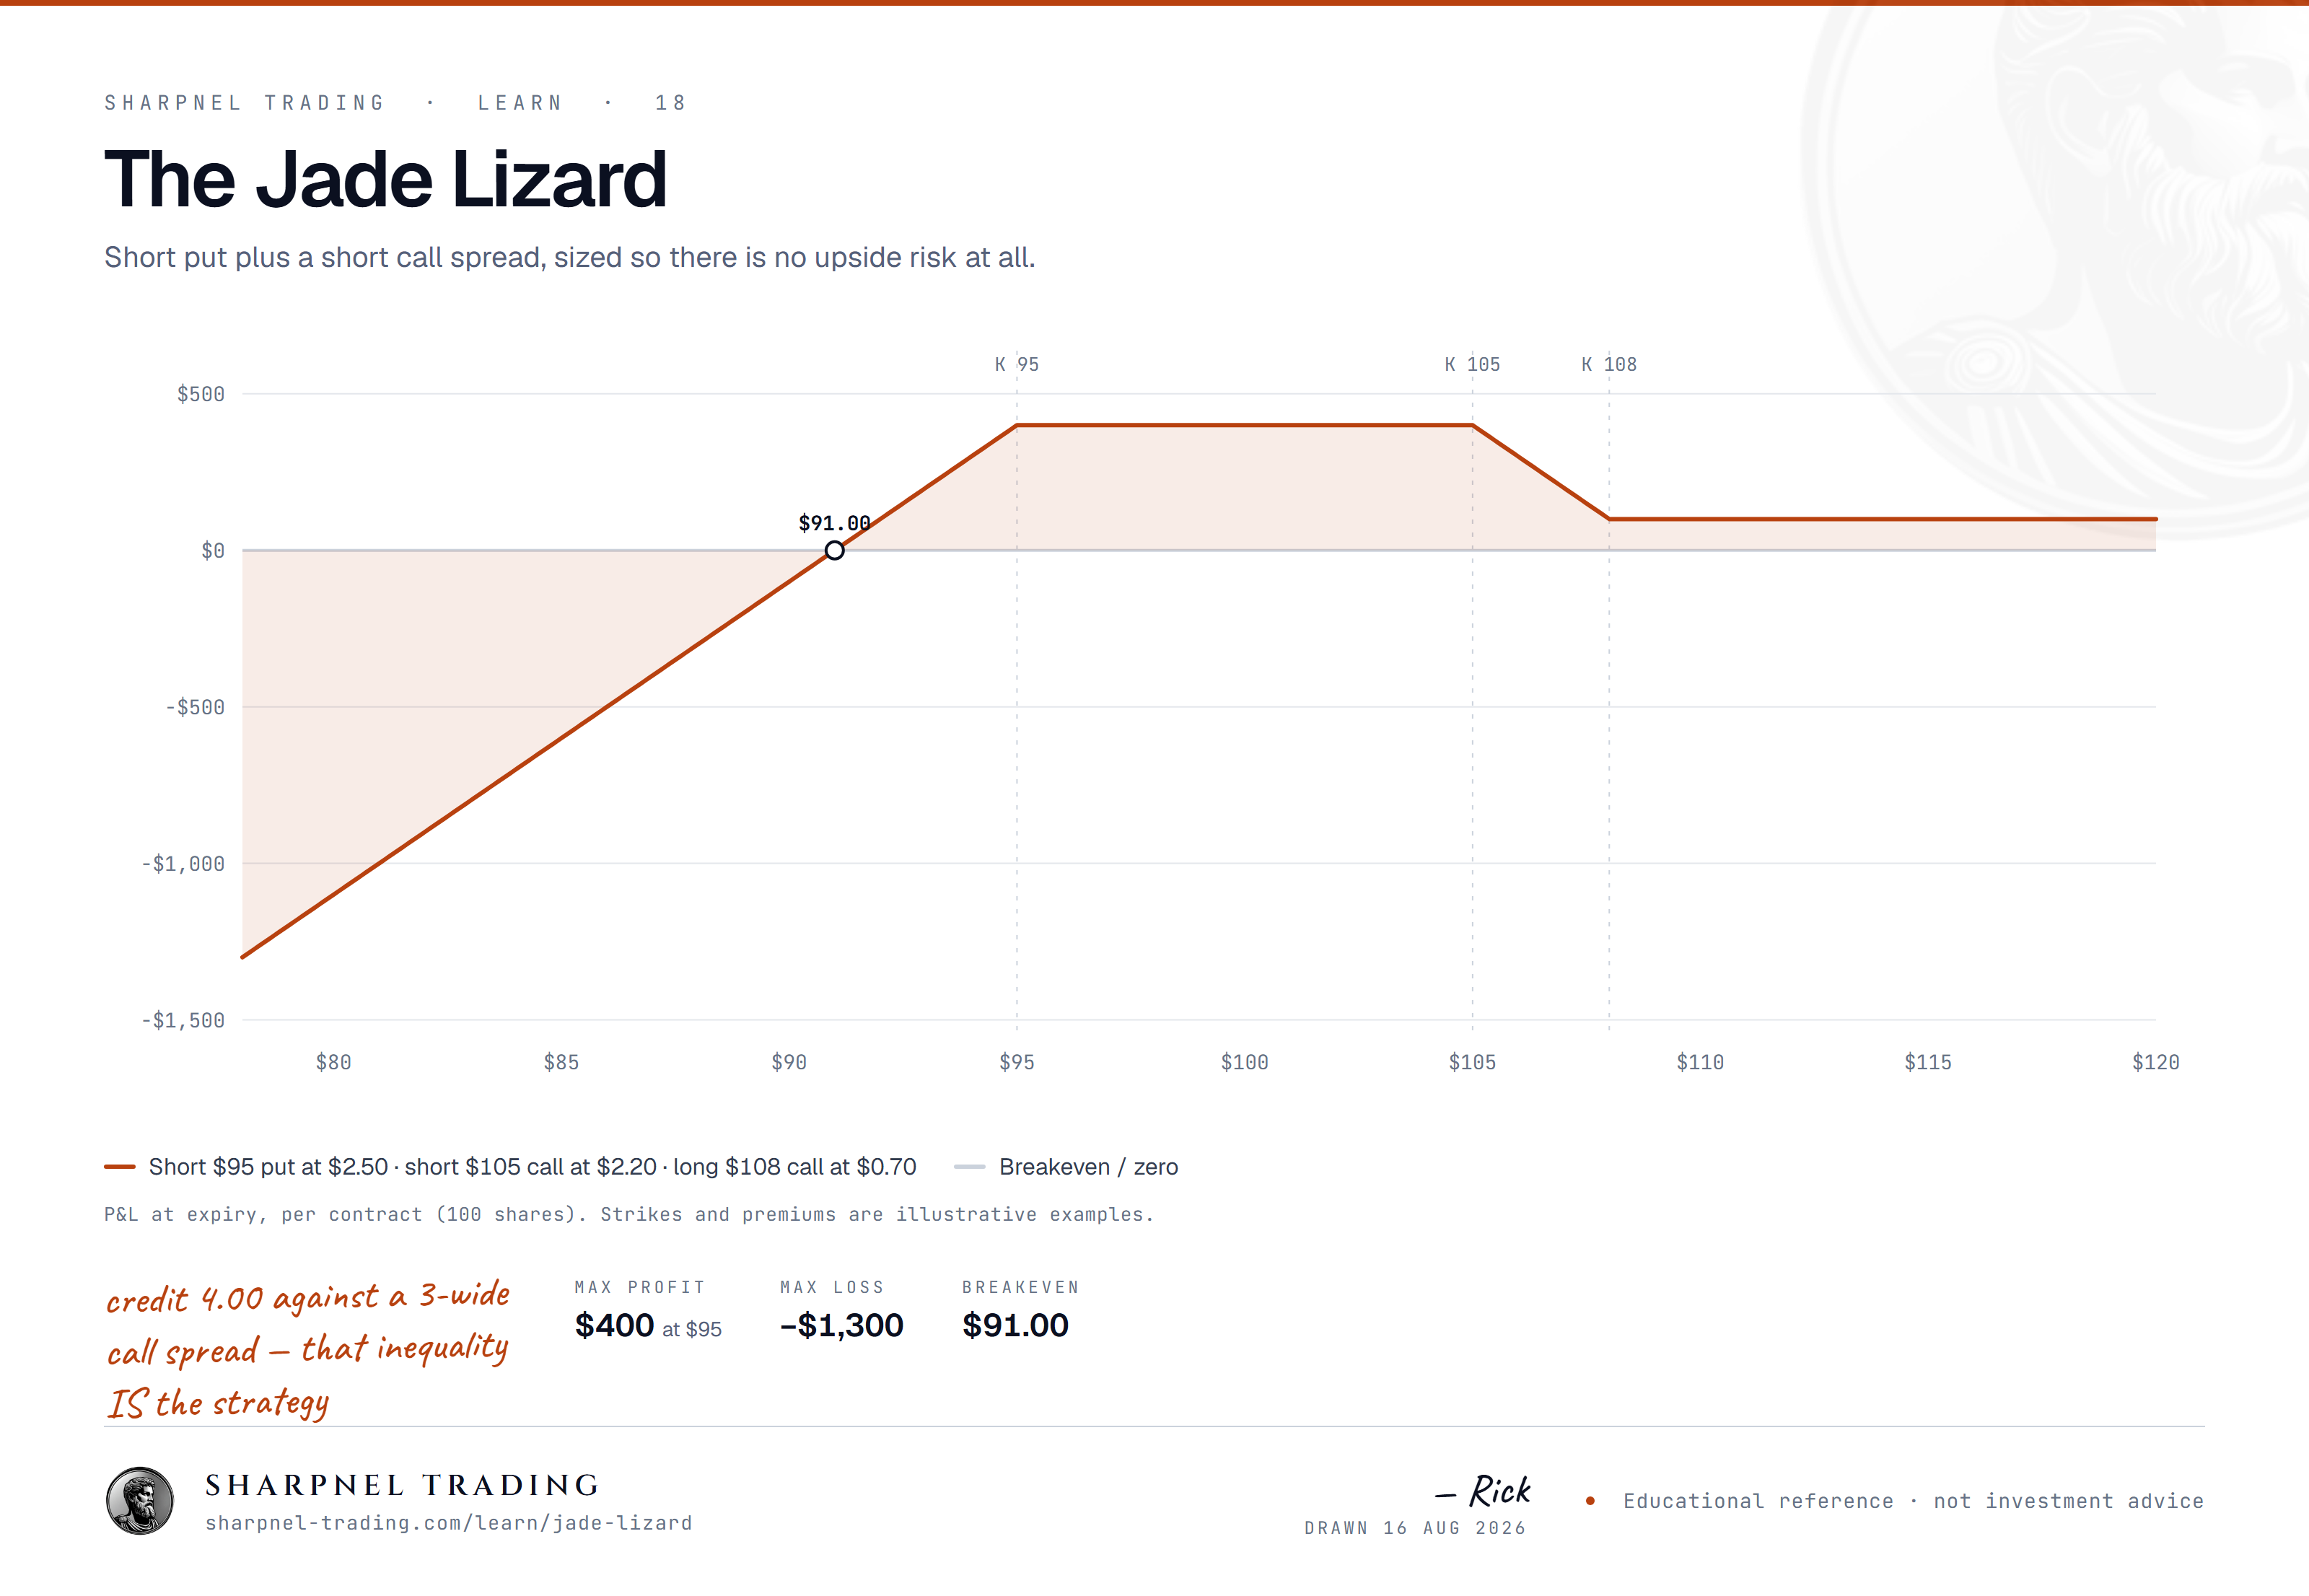Click the orange dot before Educational reference
2309x1596 pixels.
tap(1589, 1501)
